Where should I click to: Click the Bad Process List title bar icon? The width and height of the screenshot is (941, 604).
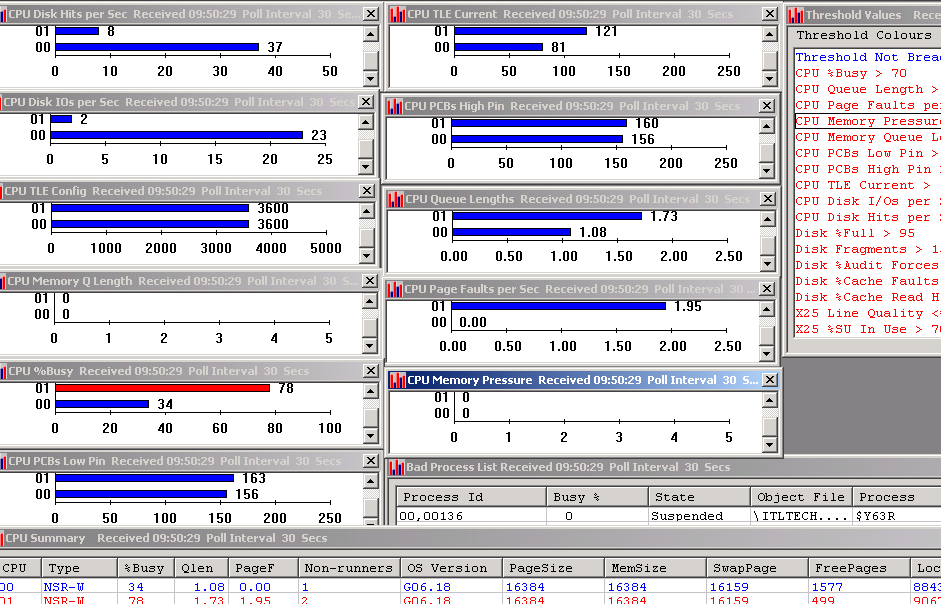click(x=398, y=467)
